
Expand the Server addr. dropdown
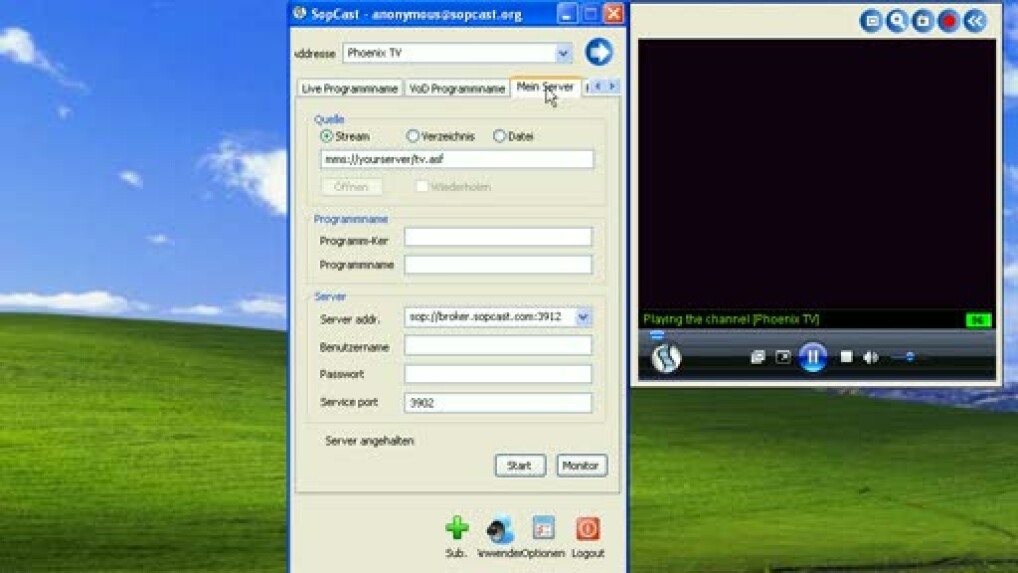coord(583,317)
